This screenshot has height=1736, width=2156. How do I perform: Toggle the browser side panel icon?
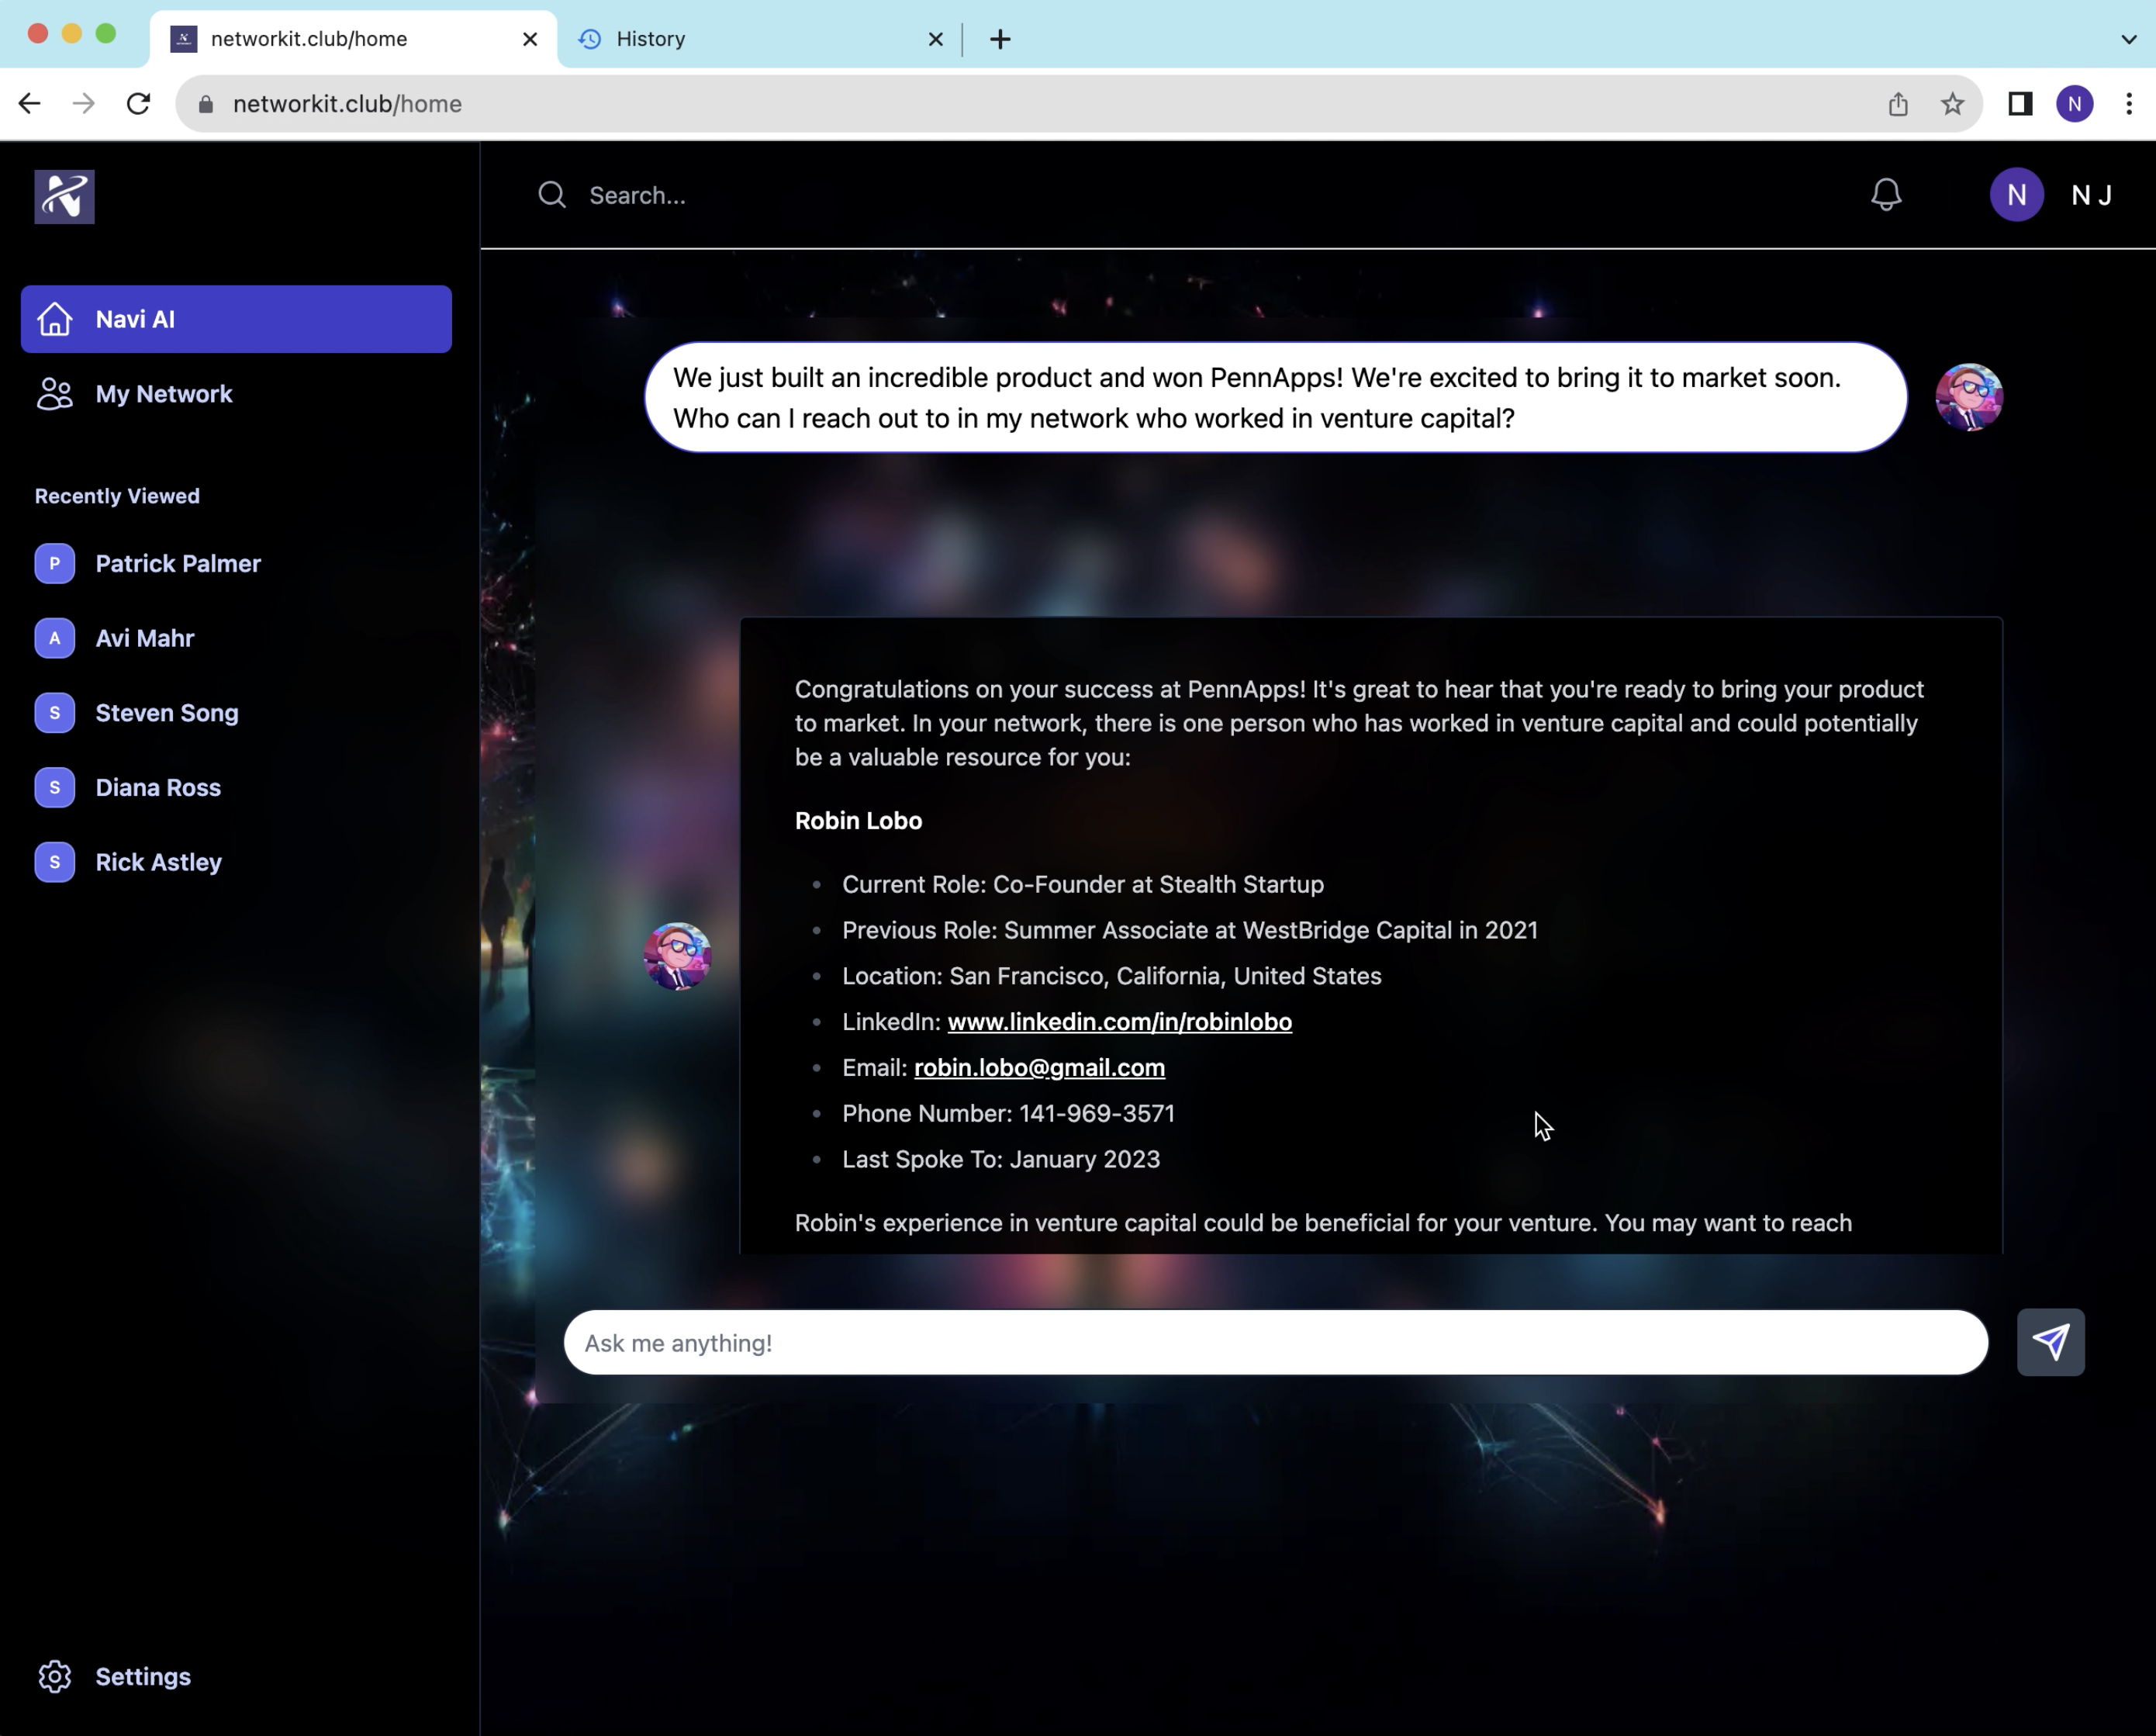(x=2020, y=104)
